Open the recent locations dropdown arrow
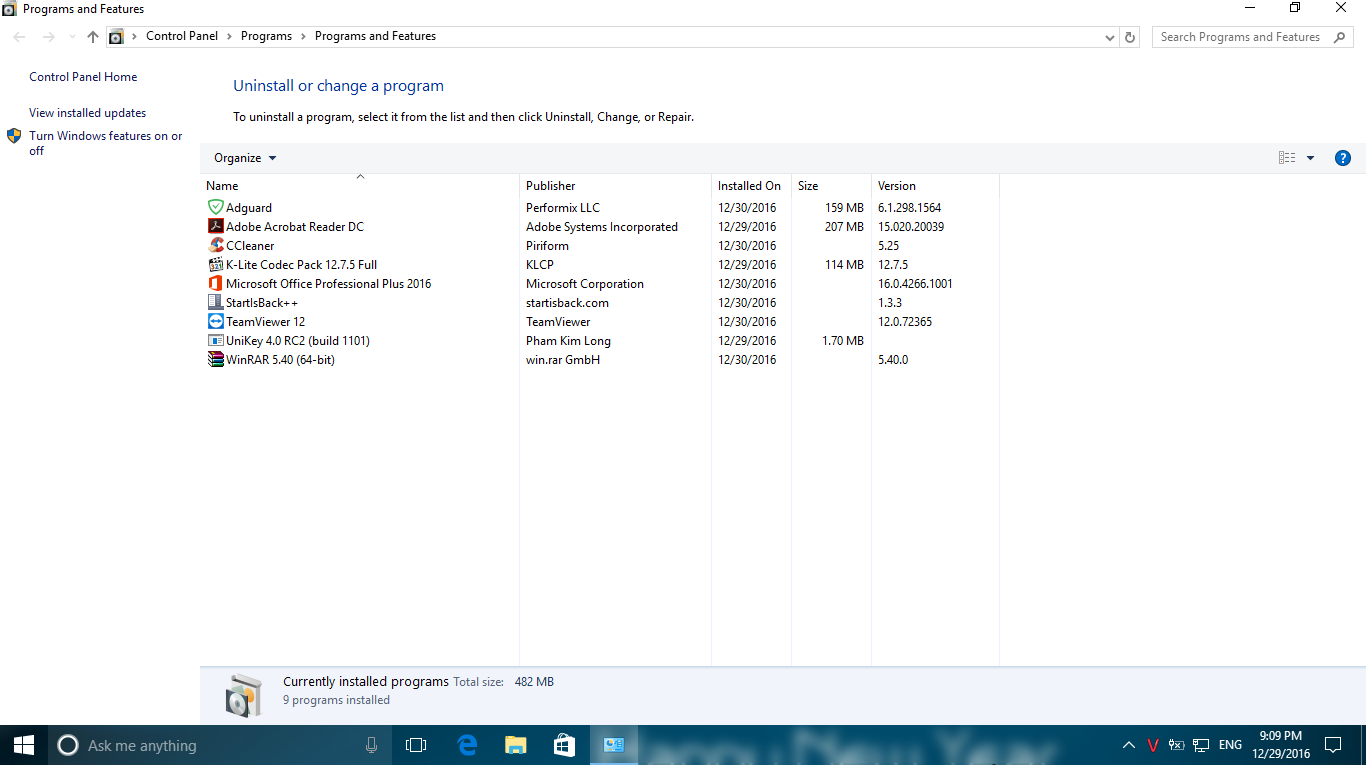 (72, 37)
